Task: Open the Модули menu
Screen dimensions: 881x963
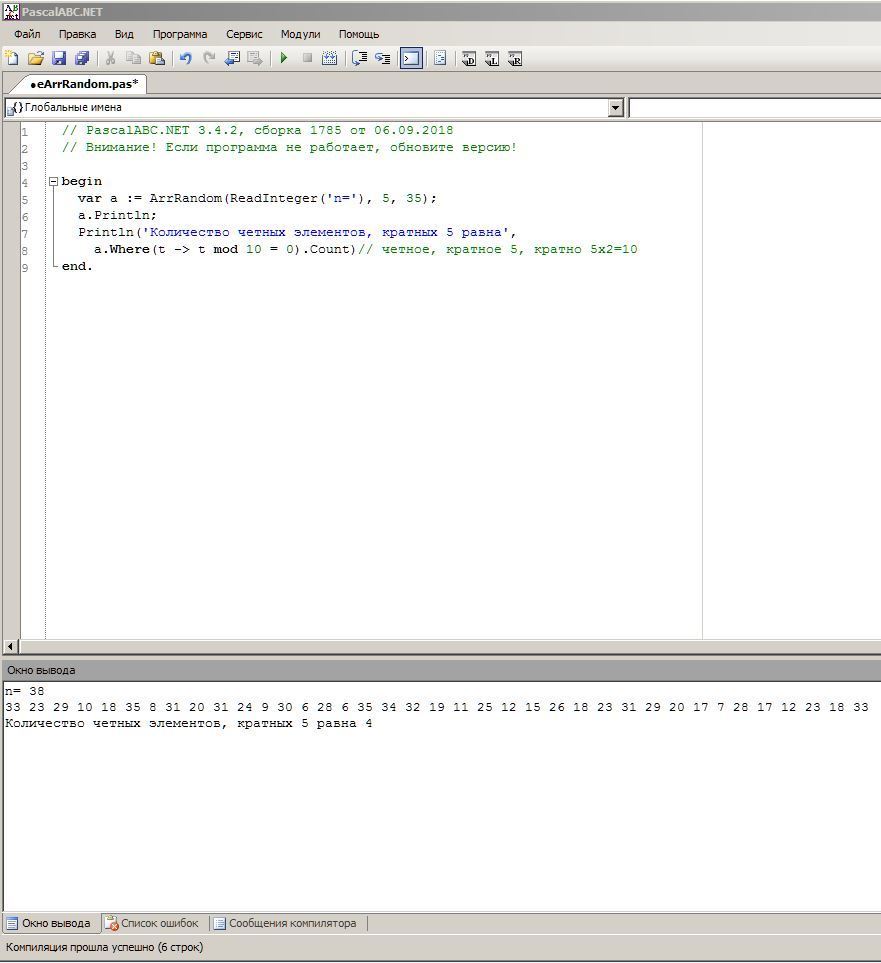Action: tap(300, 34)
